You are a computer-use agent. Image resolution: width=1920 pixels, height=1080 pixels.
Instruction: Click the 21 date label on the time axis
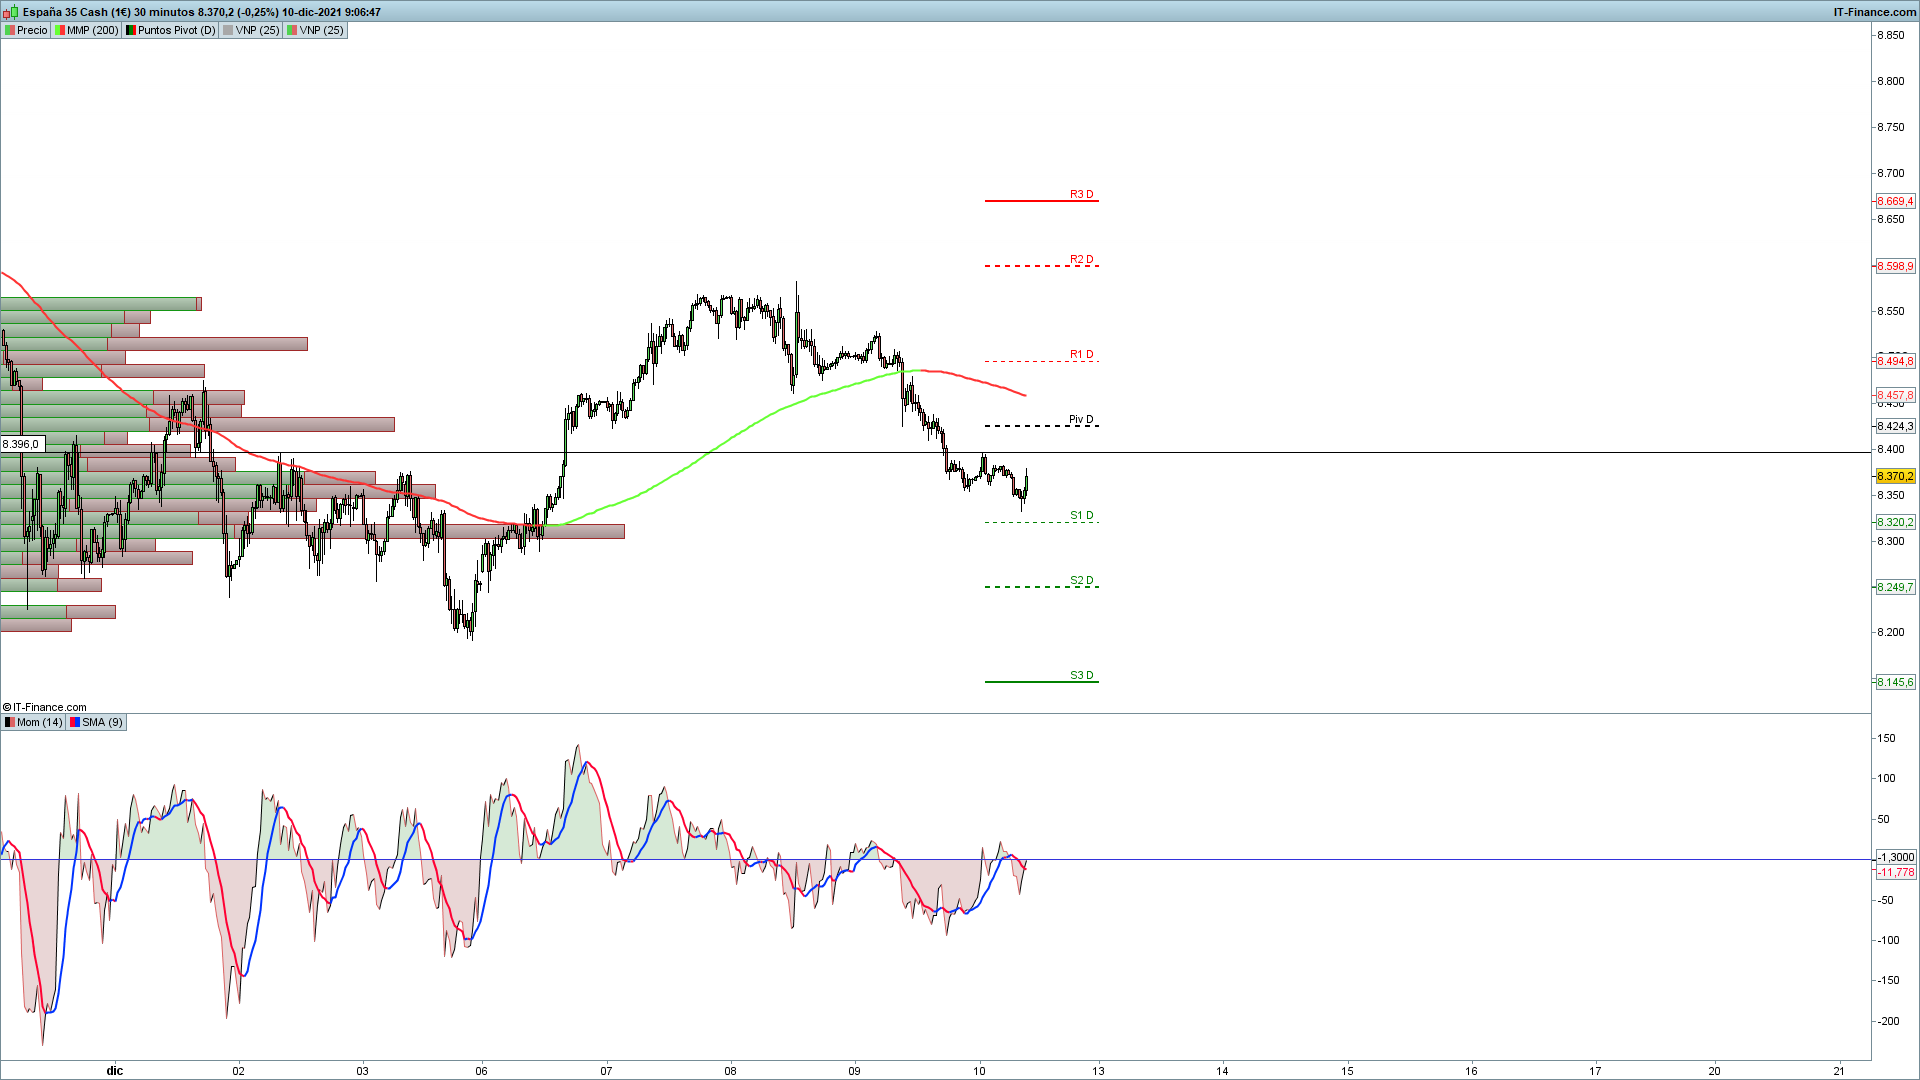(x=1839, y=1070)
